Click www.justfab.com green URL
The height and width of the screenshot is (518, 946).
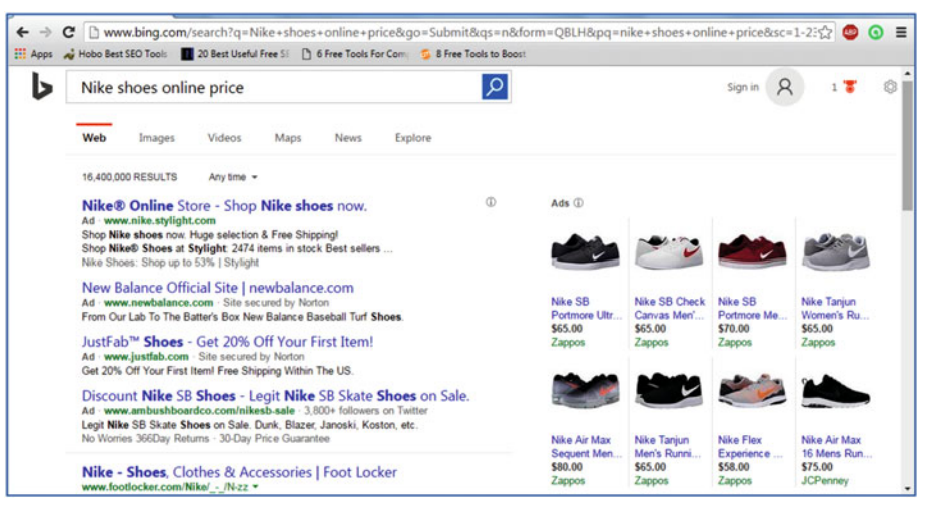point(146,357)
